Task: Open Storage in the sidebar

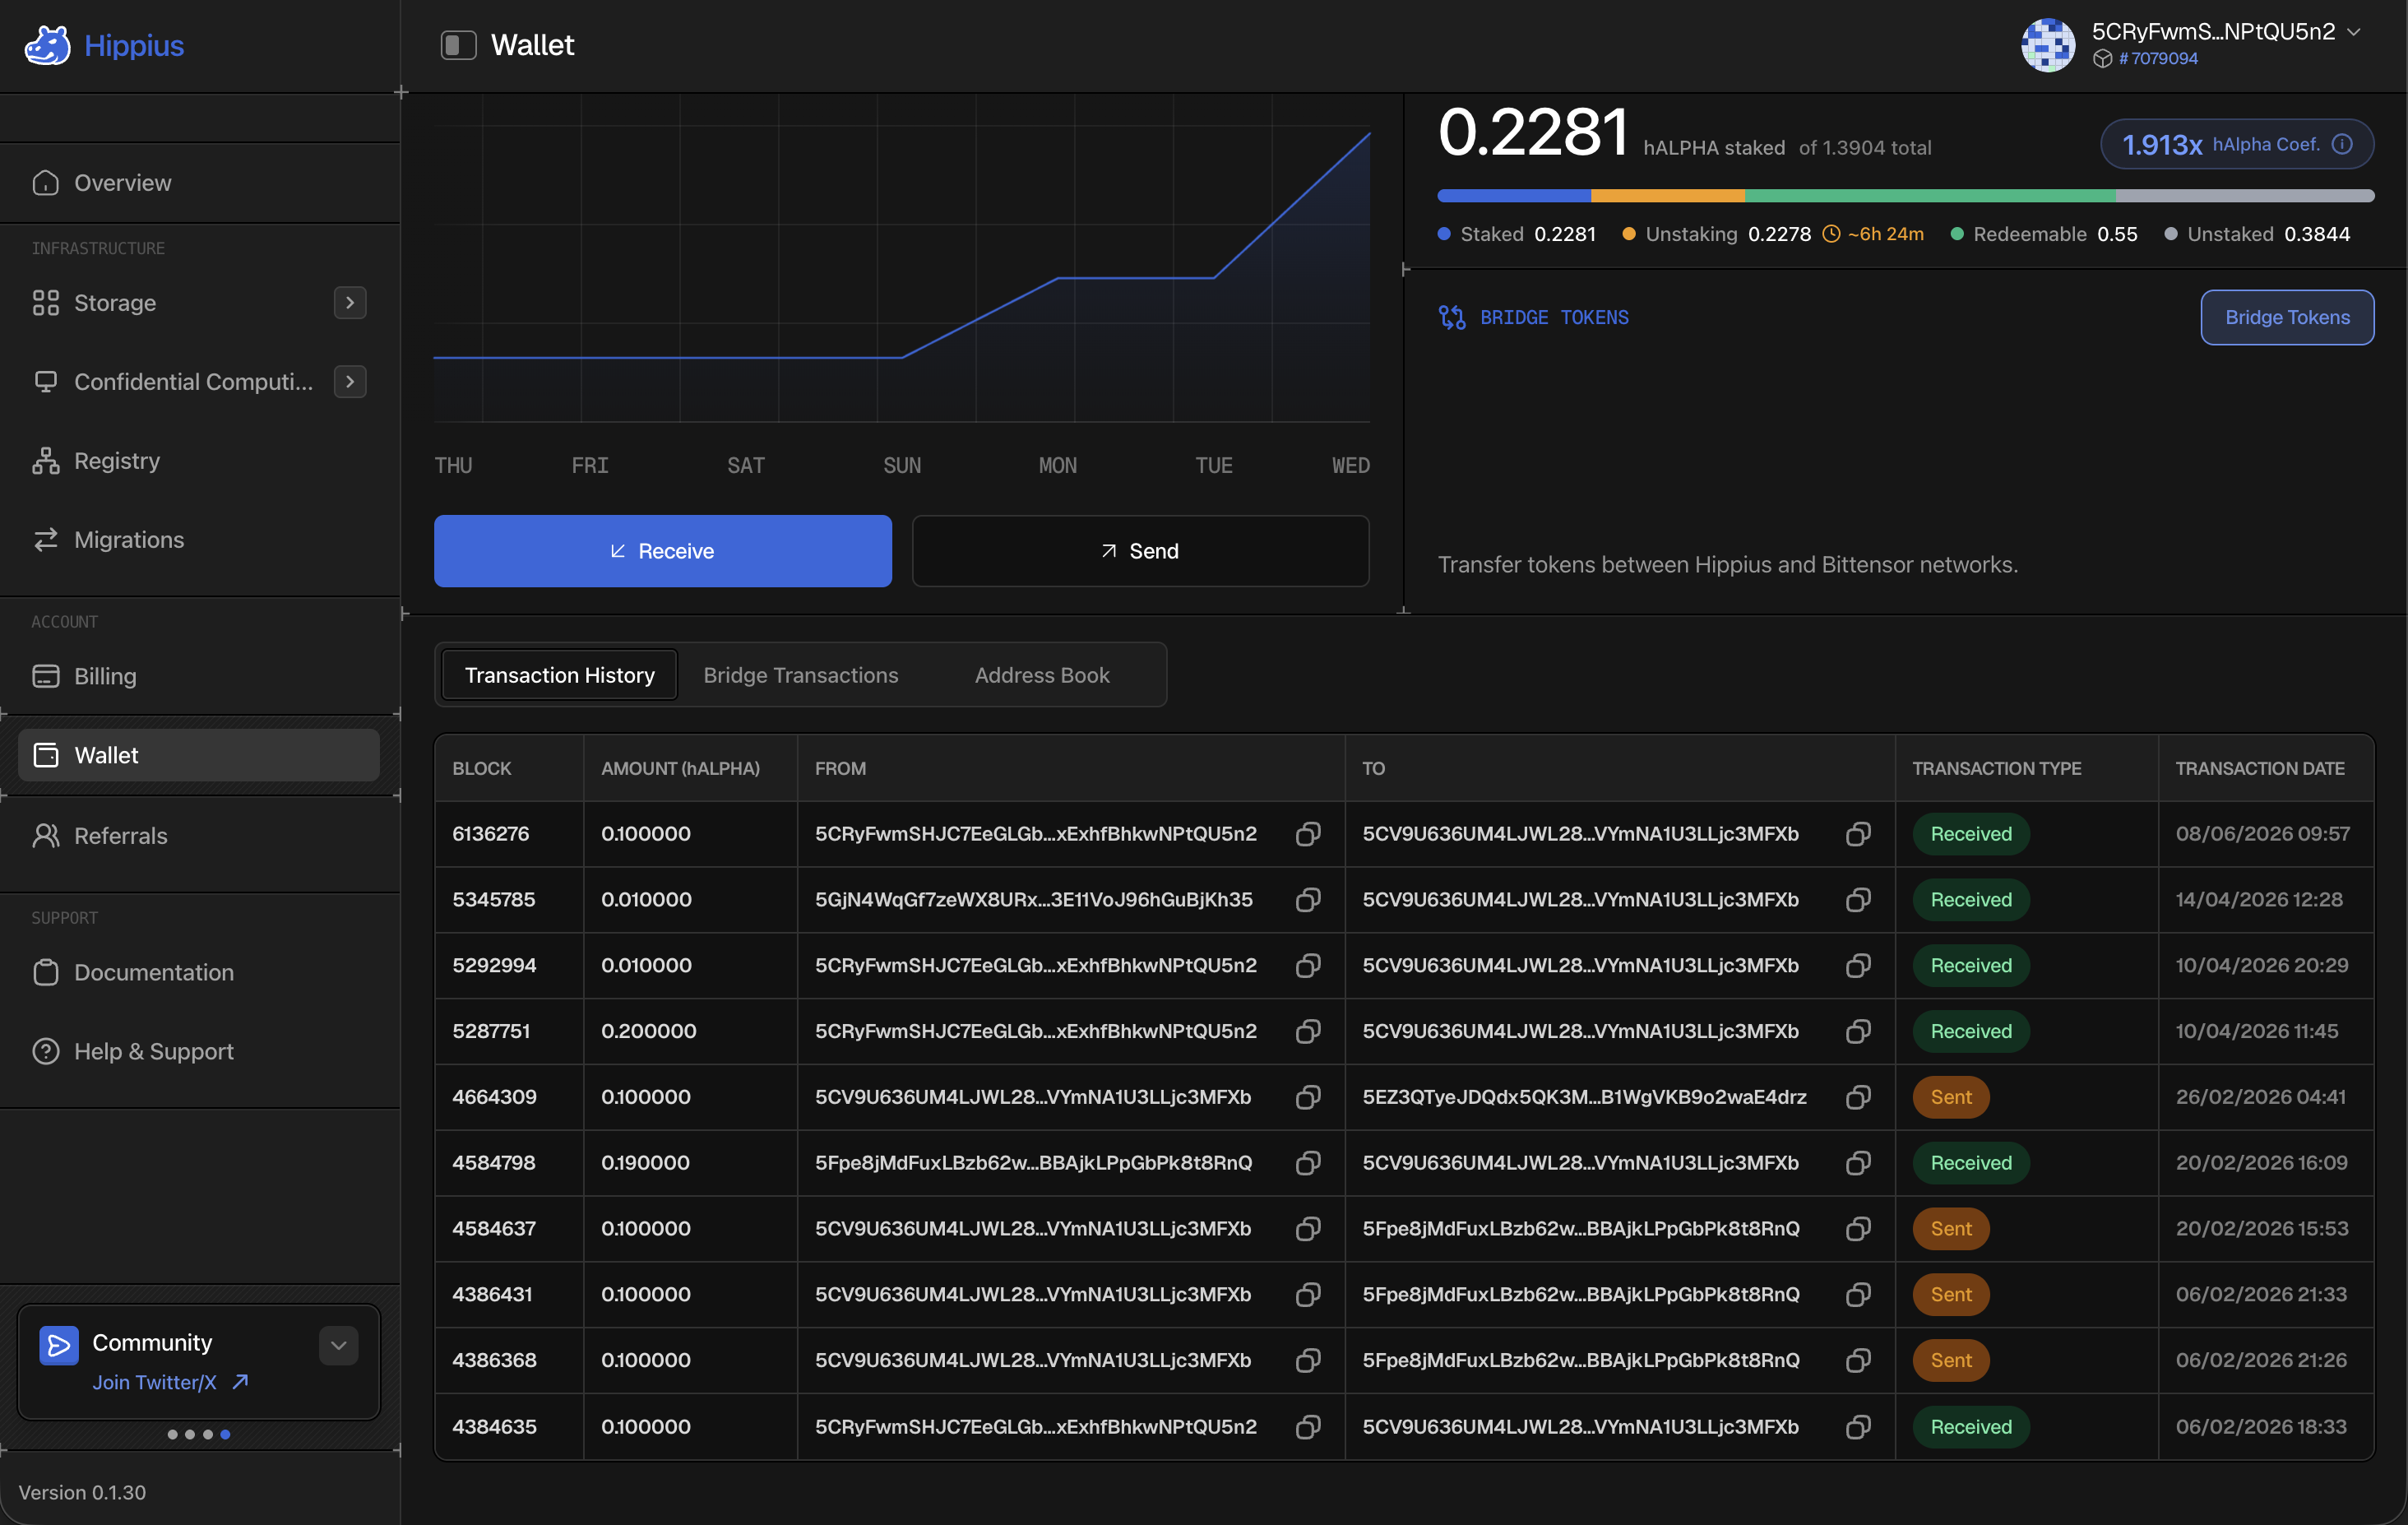Action: click(115, 302)
